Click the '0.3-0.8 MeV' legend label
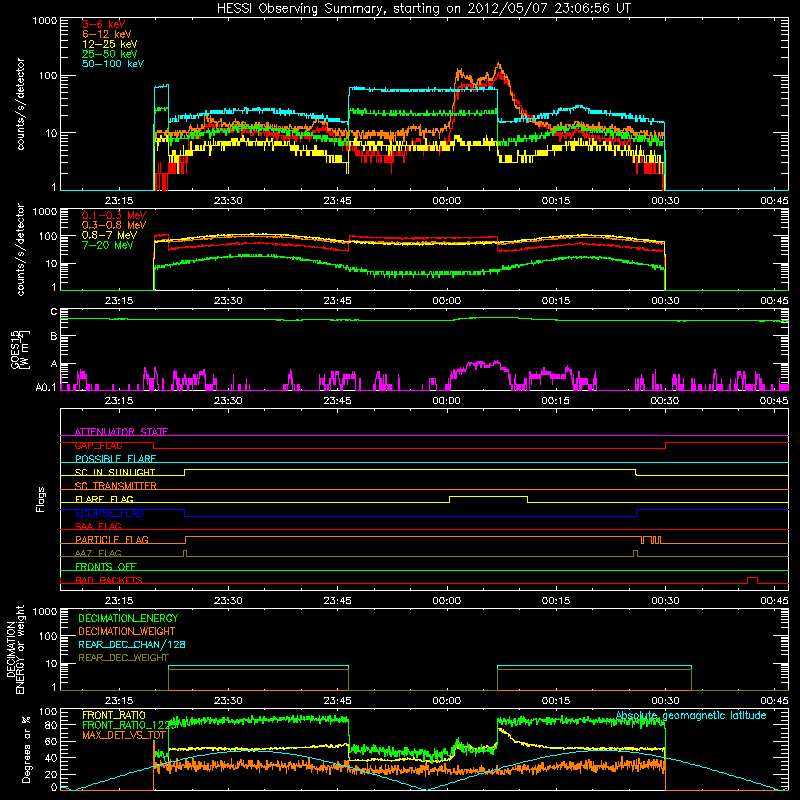The height and width of the screenshot is (800, 800). (114, 225)
